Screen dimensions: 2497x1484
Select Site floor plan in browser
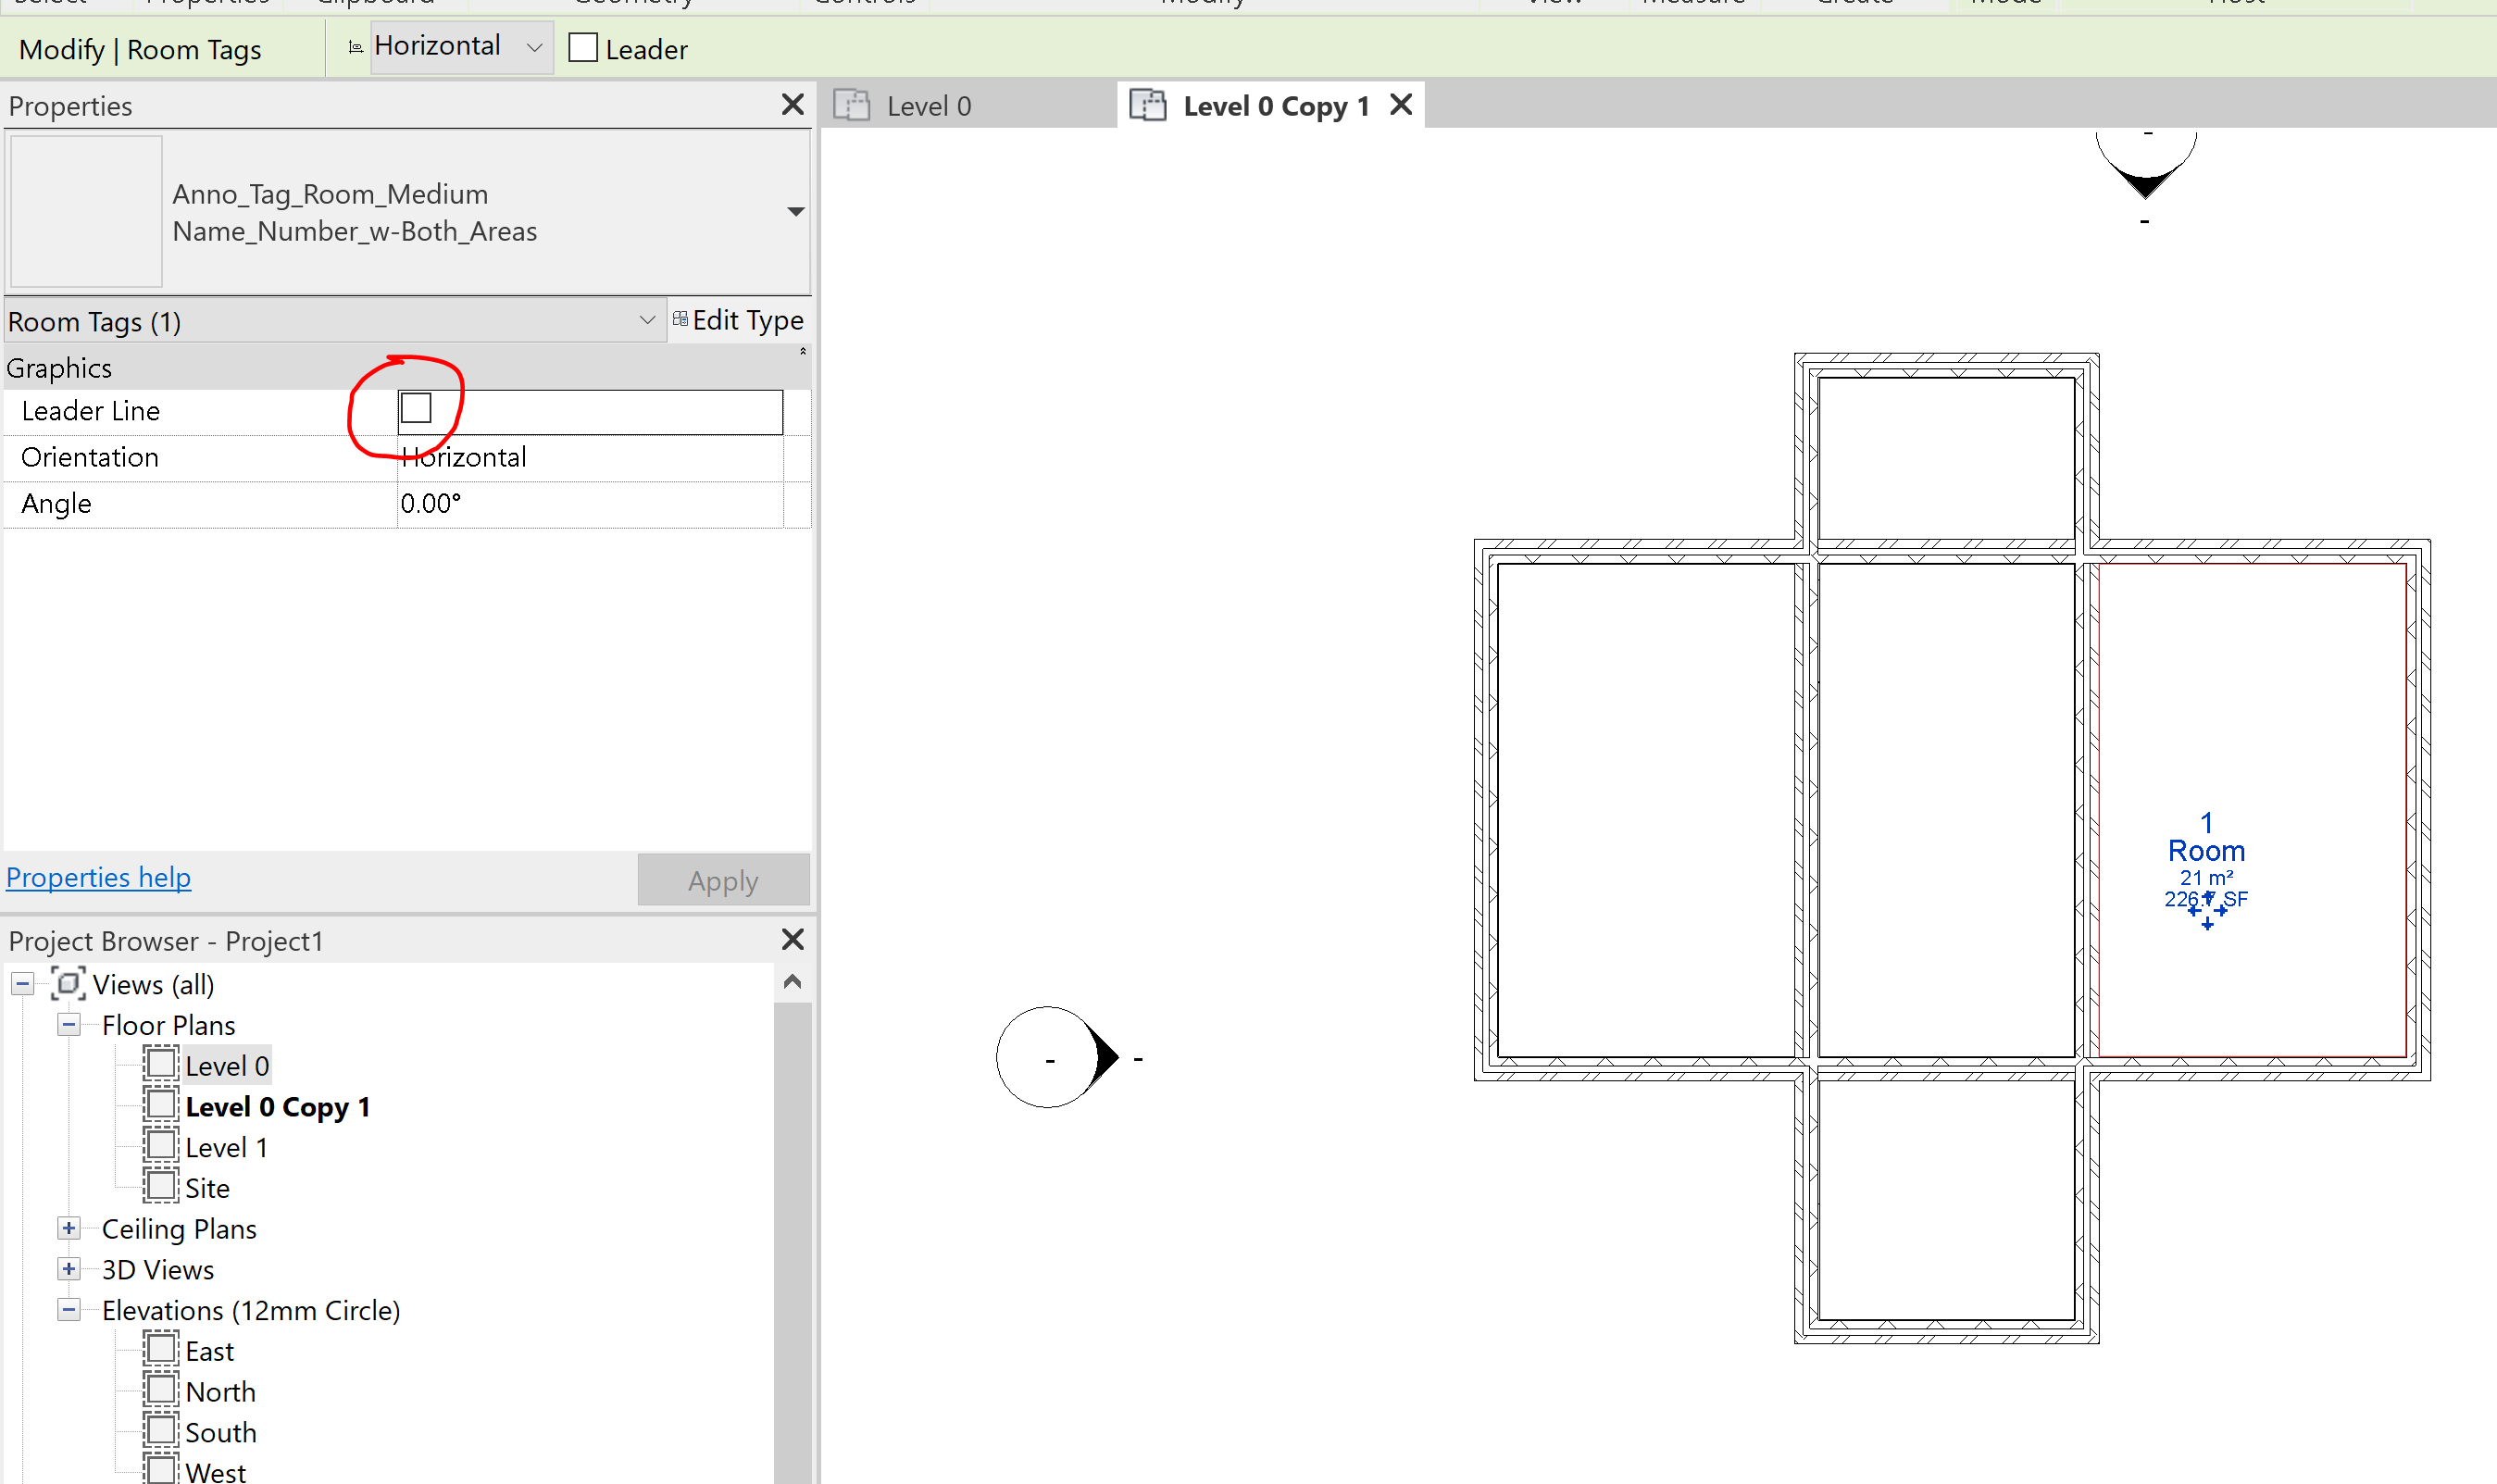(207, 1188)
